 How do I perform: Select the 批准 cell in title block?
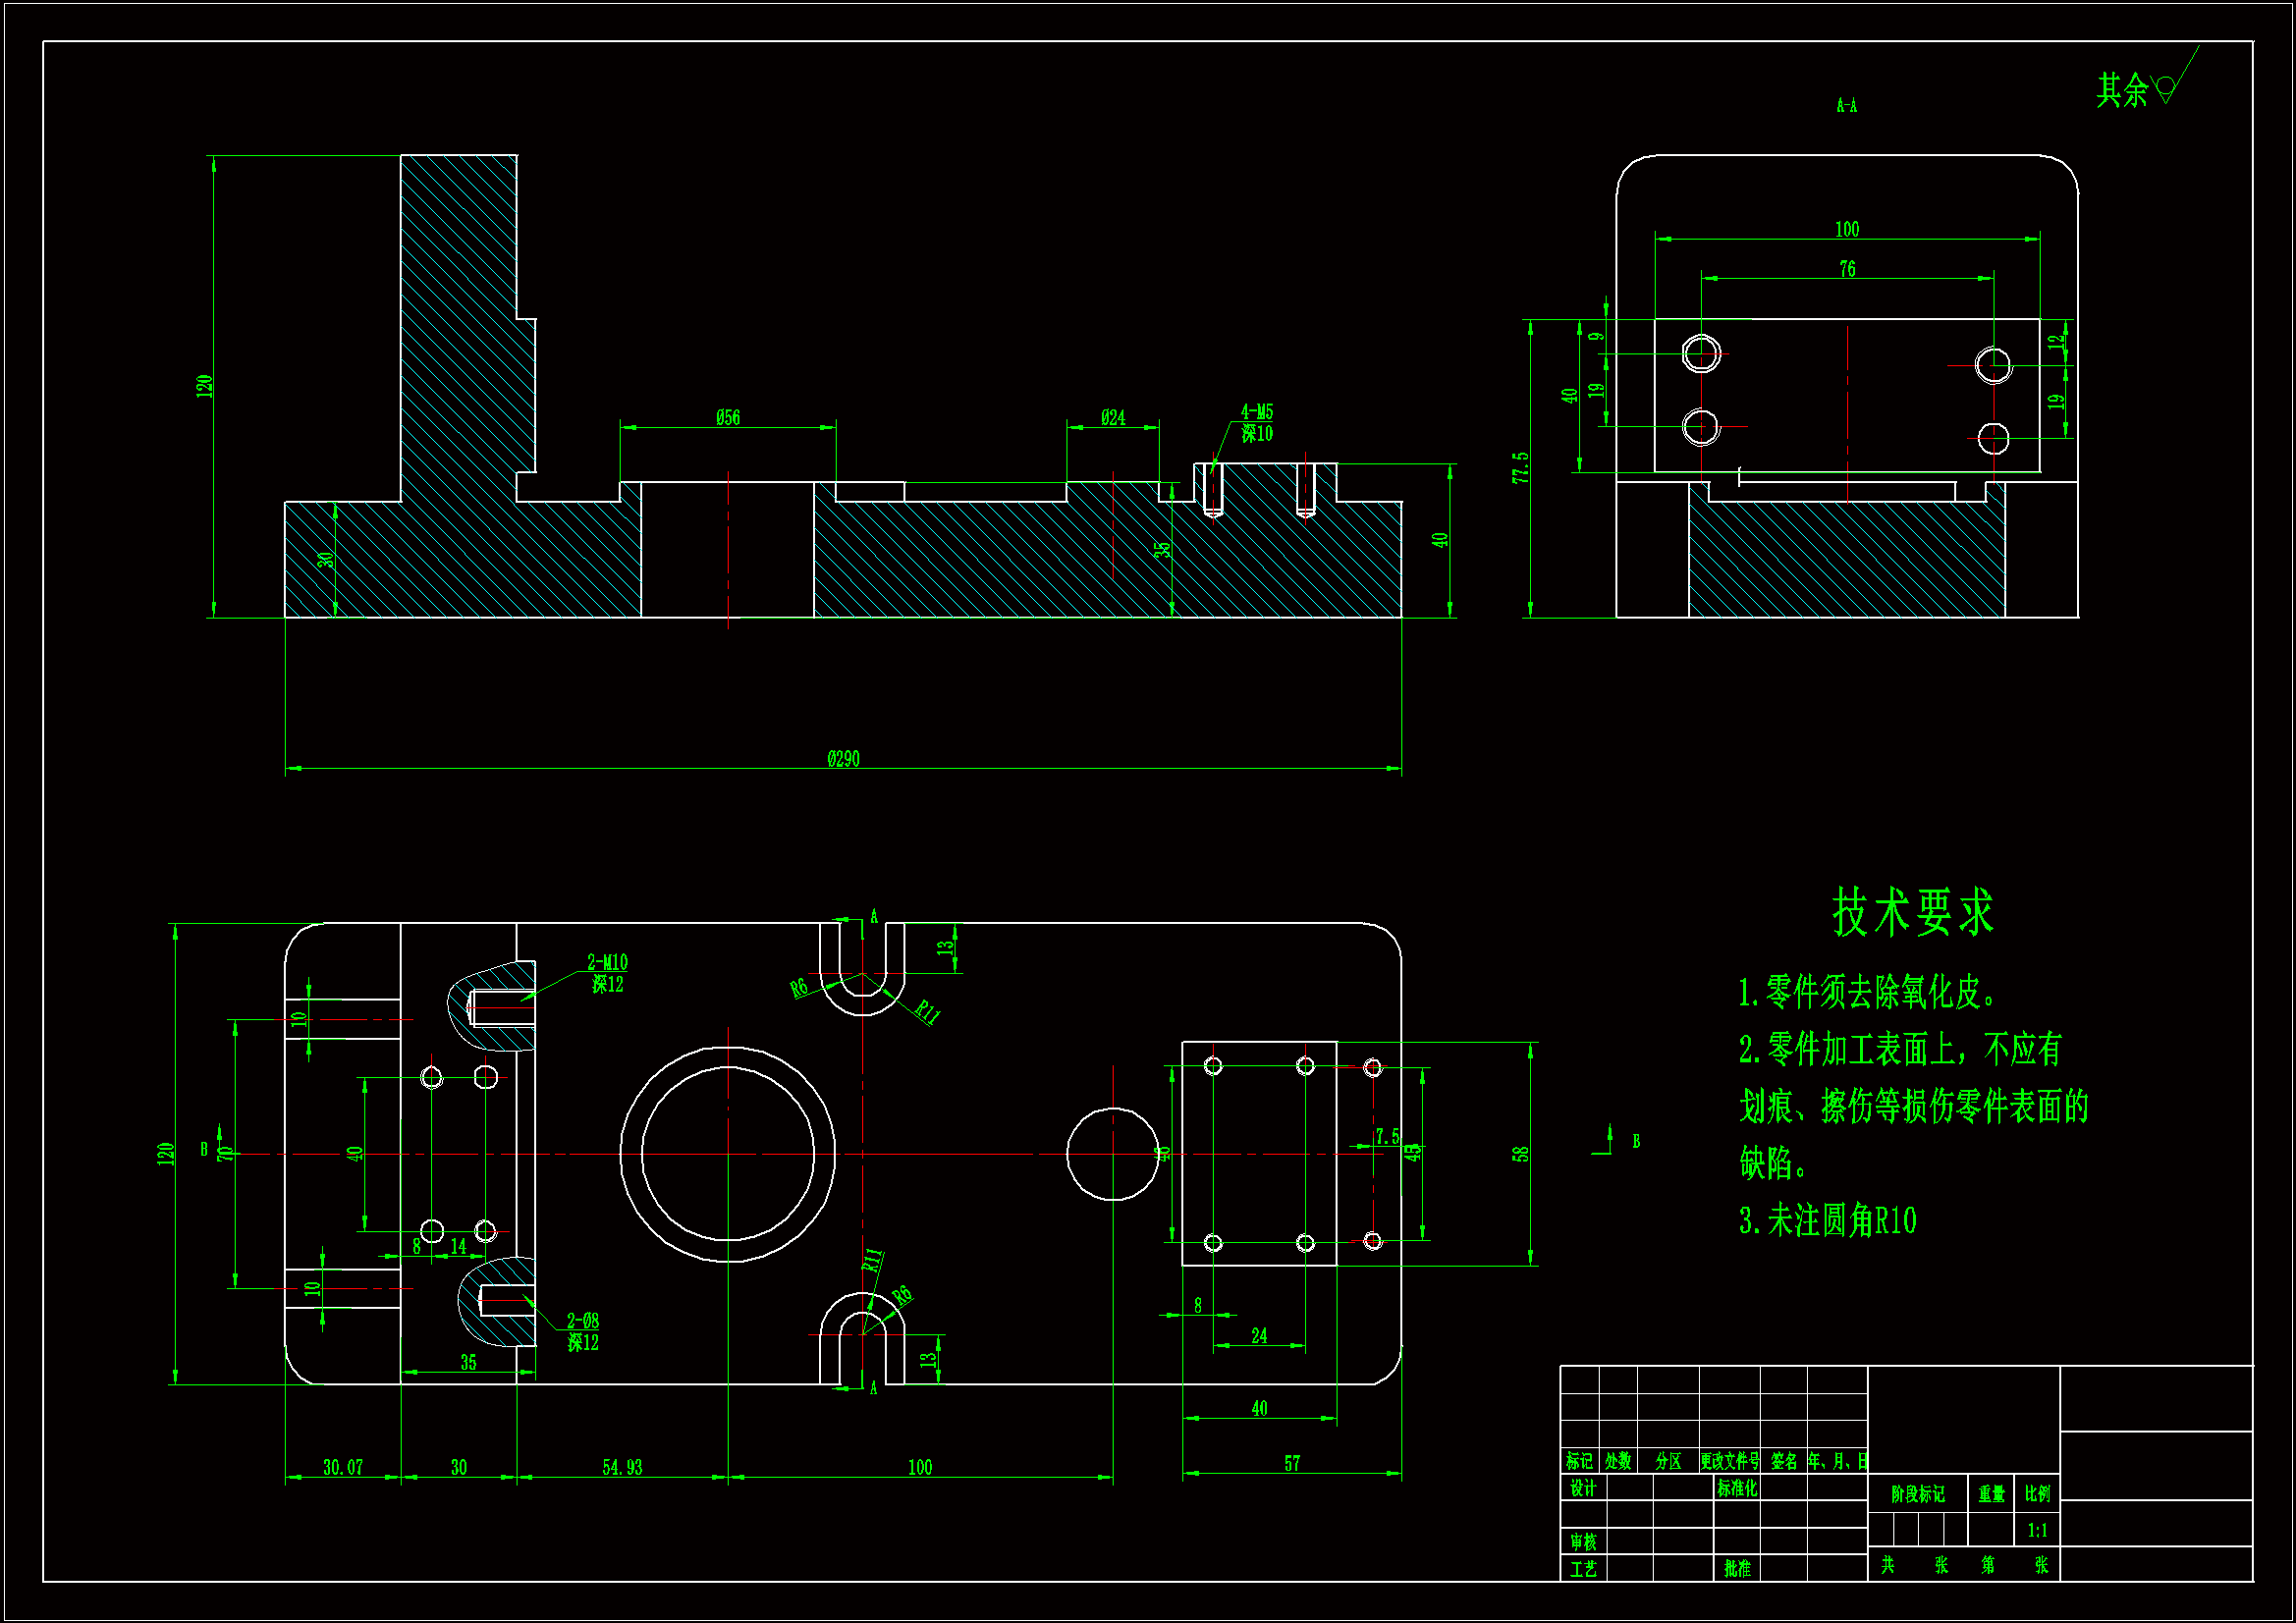coord(1737,1568)
